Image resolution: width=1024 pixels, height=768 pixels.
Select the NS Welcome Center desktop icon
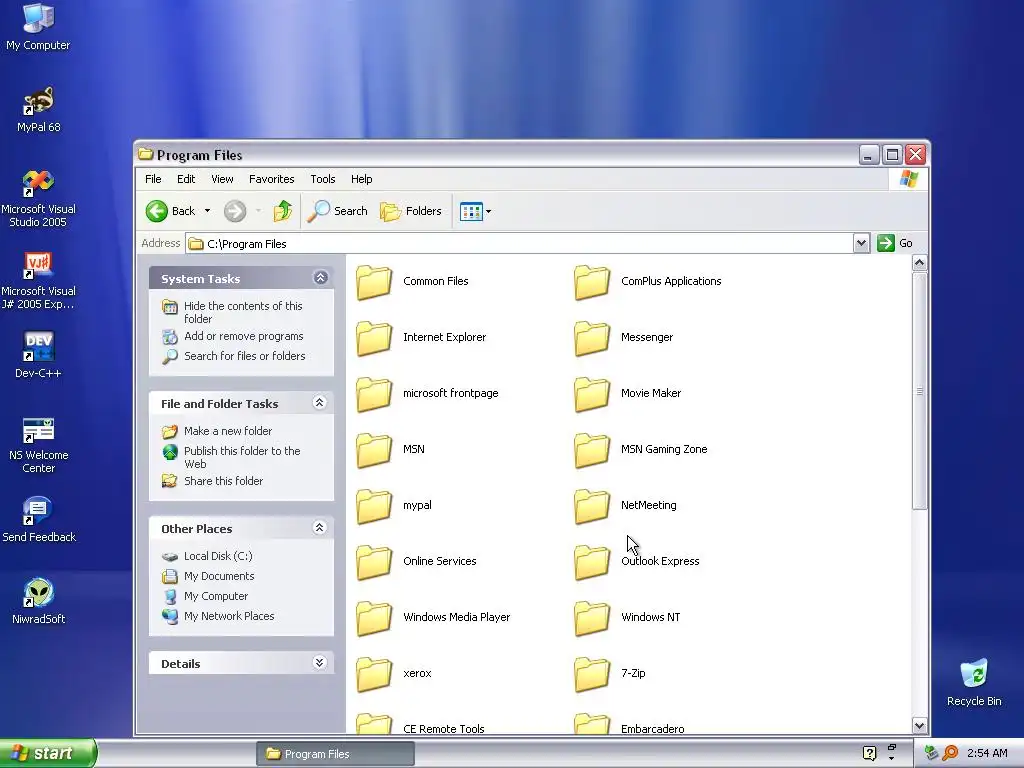pyautogui.click(x=39, y=445)
